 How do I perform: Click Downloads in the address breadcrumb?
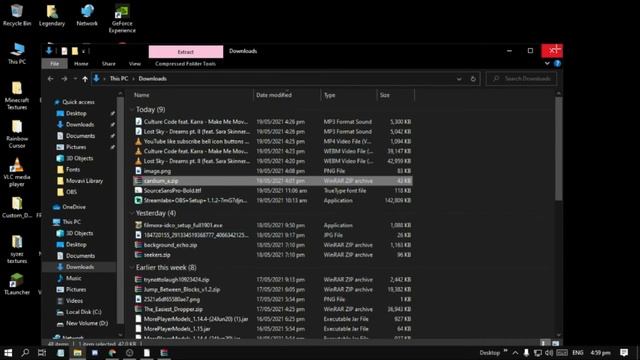point(152,78)
